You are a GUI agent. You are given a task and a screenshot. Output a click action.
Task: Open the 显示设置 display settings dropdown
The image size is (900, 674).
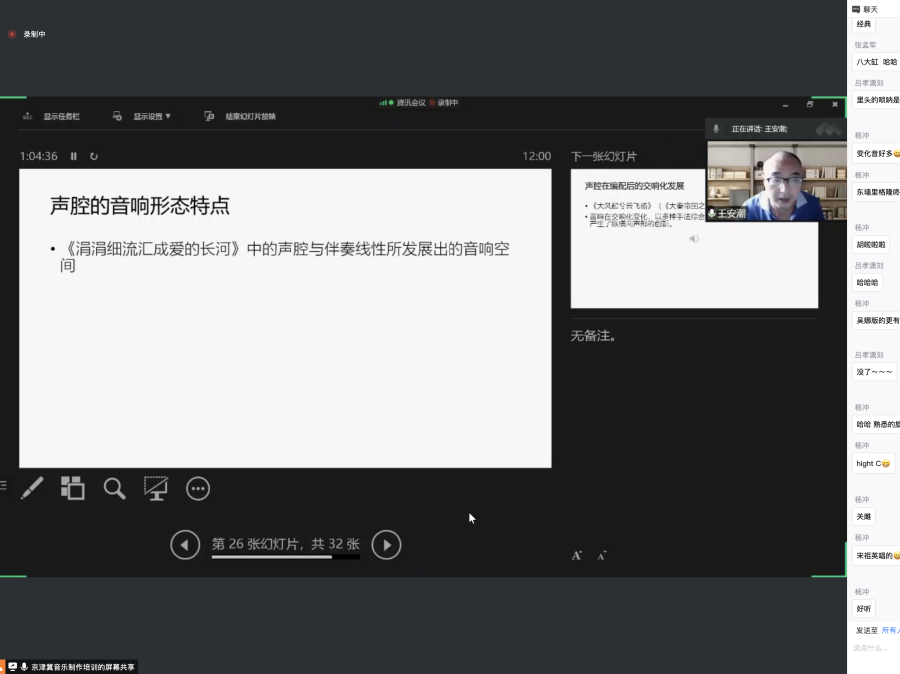point(142,117)
